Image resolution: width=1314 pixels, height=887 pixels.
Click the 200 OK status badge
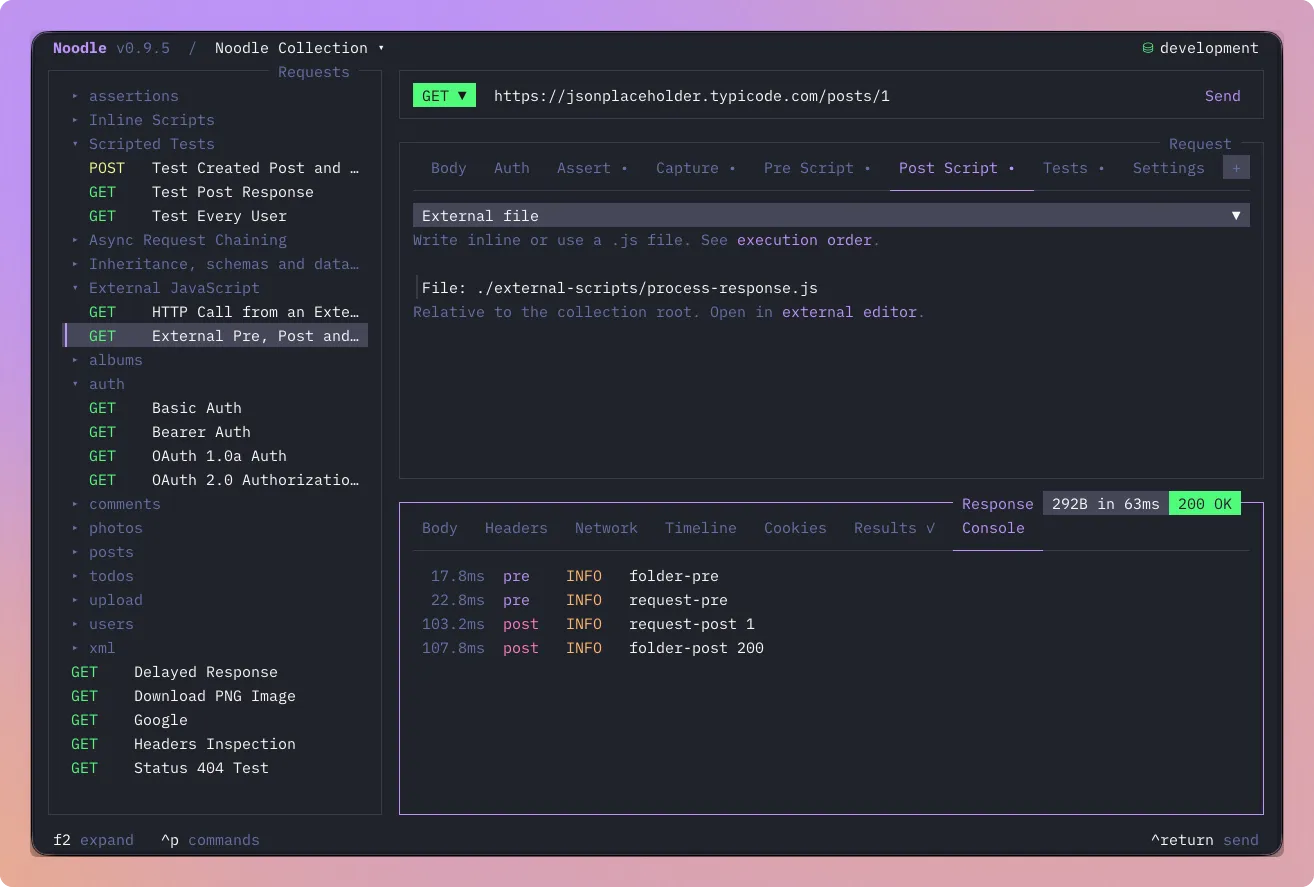pyautogui.click(x=1205, y=504)
